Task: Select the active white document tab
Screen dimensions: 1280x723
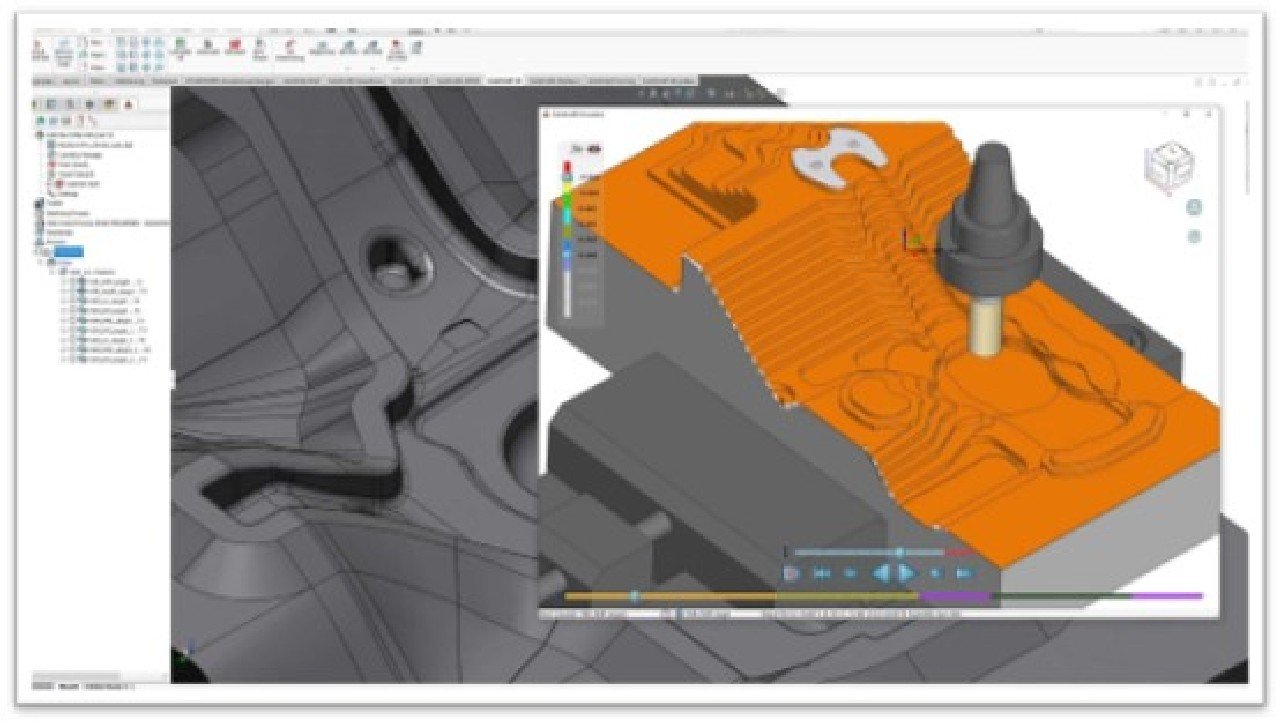Action: tap(503, 80)
